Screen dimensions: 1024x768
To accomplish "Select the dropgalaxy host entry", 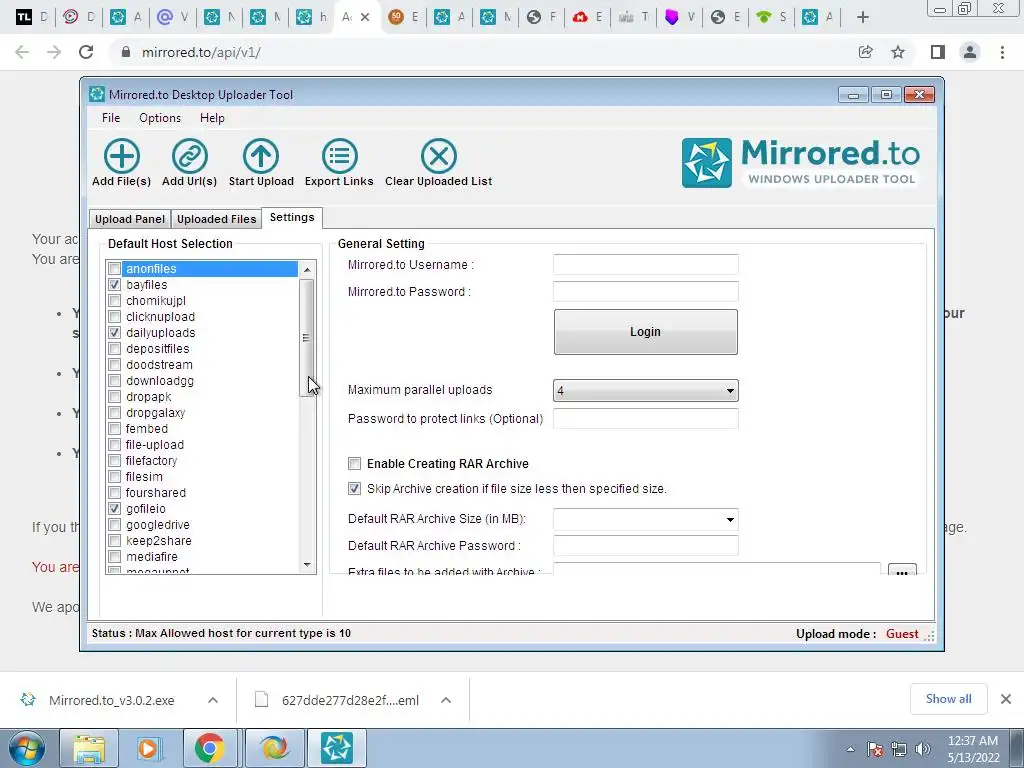I will pos(155,413).
